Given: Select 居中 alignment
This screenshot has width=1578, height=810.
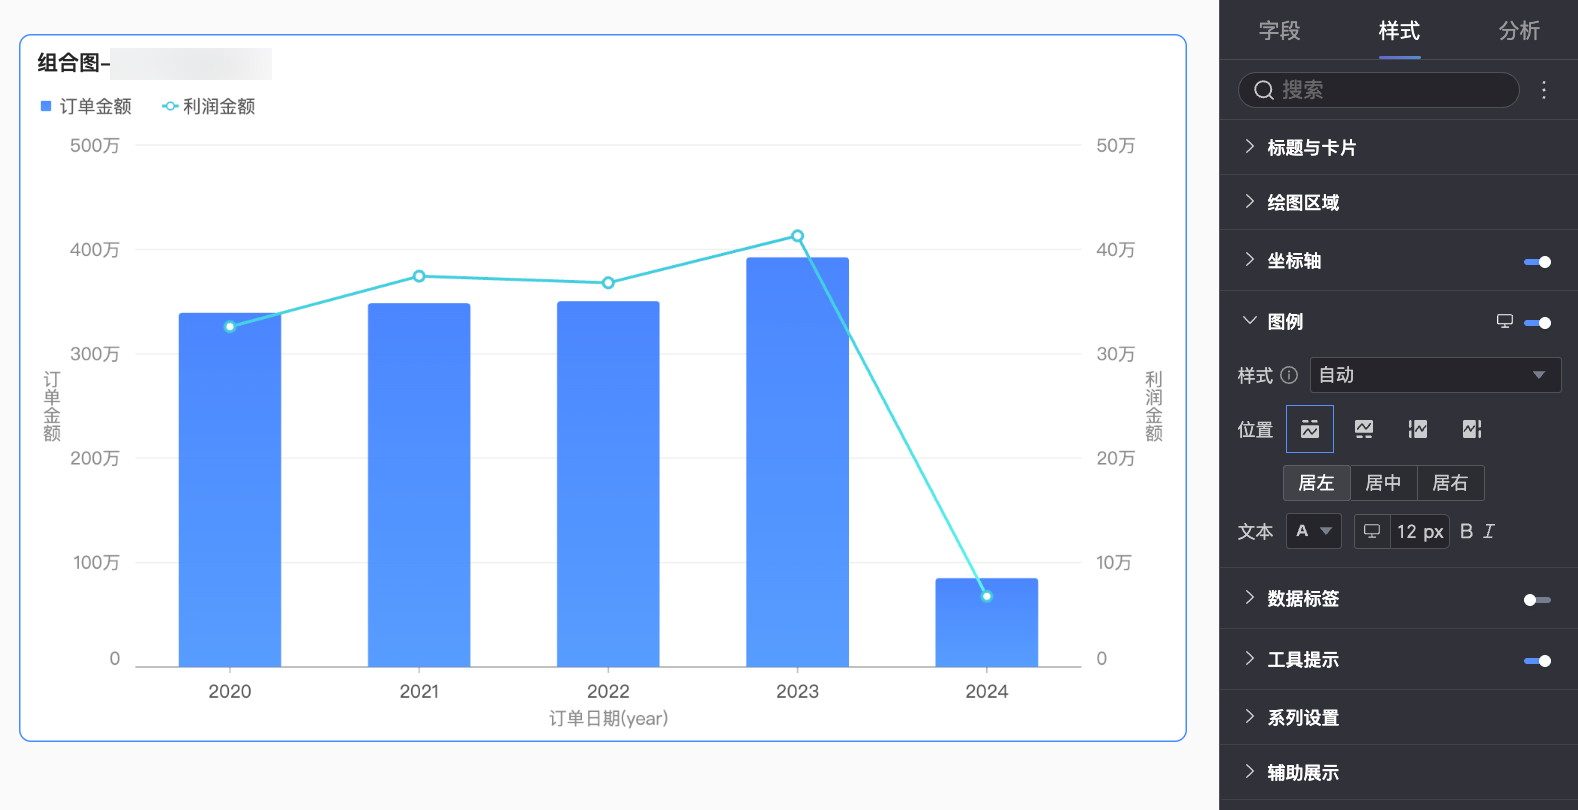Looking at the screenshot, I should [1383, 483].
